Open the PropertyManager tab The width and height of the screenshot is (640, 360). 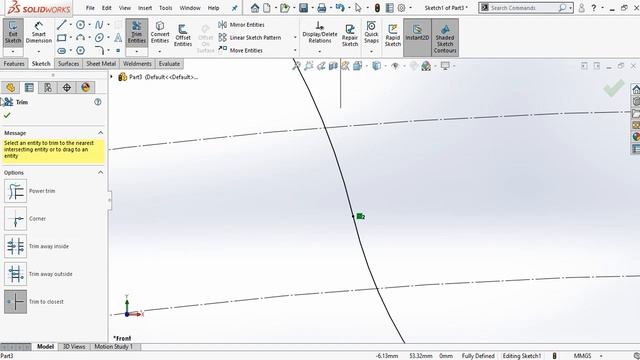(29, 87)
